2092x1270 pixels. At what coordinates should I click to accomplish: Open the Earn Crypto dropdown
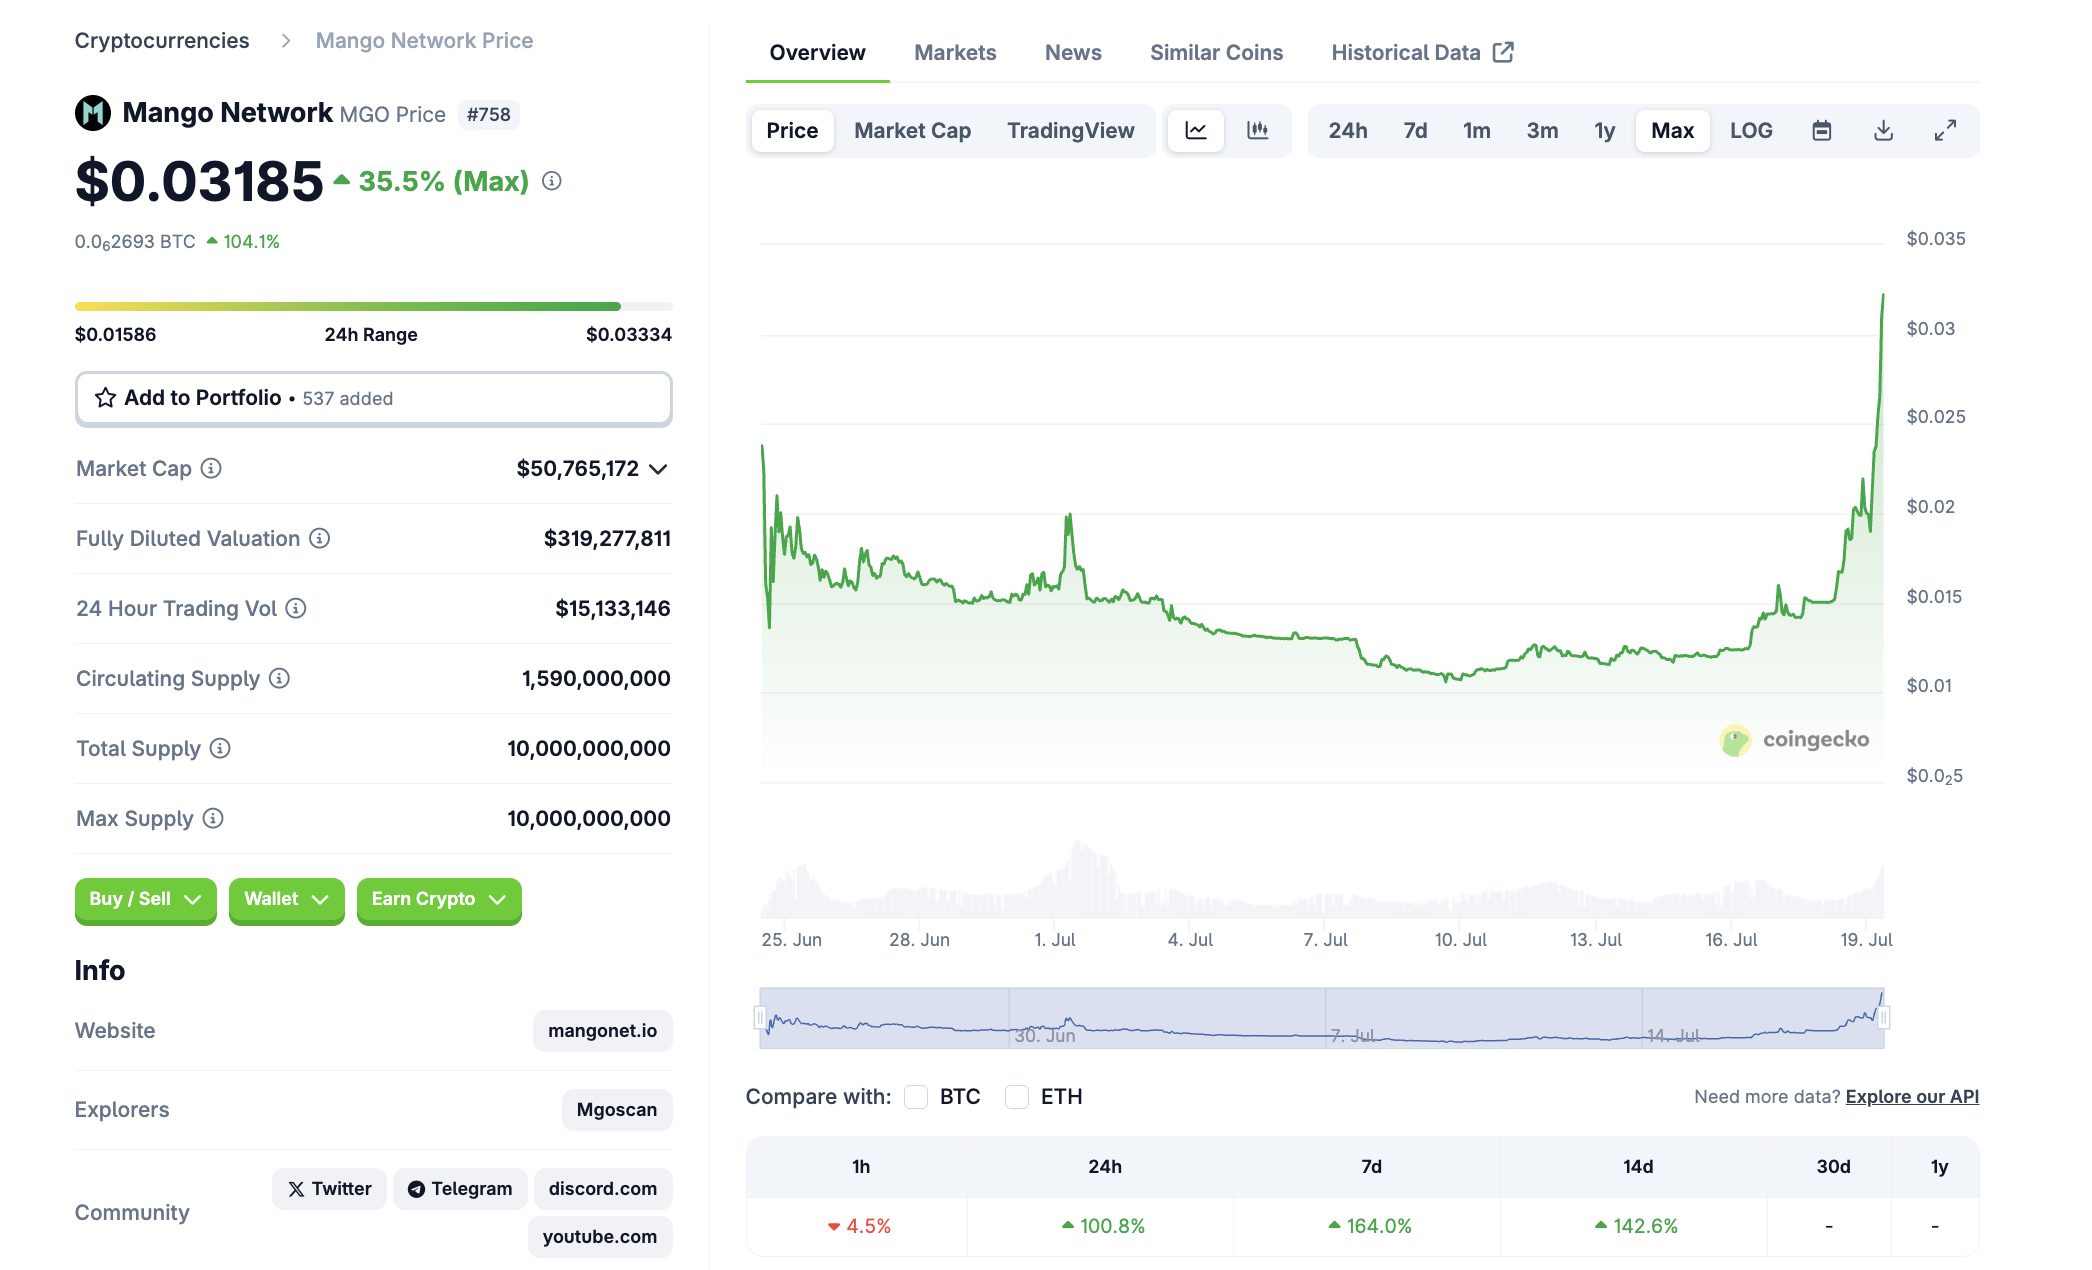pos(439,899)
